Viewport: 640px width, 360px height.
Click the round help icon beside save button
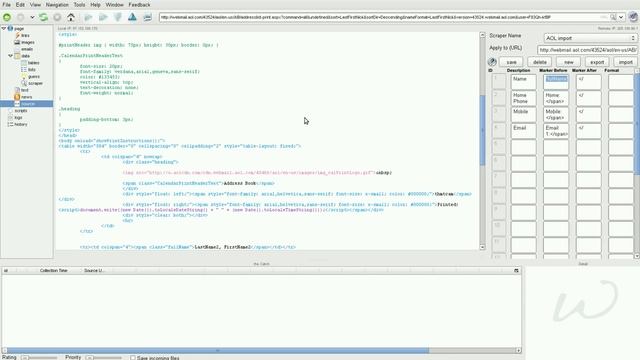492,62
